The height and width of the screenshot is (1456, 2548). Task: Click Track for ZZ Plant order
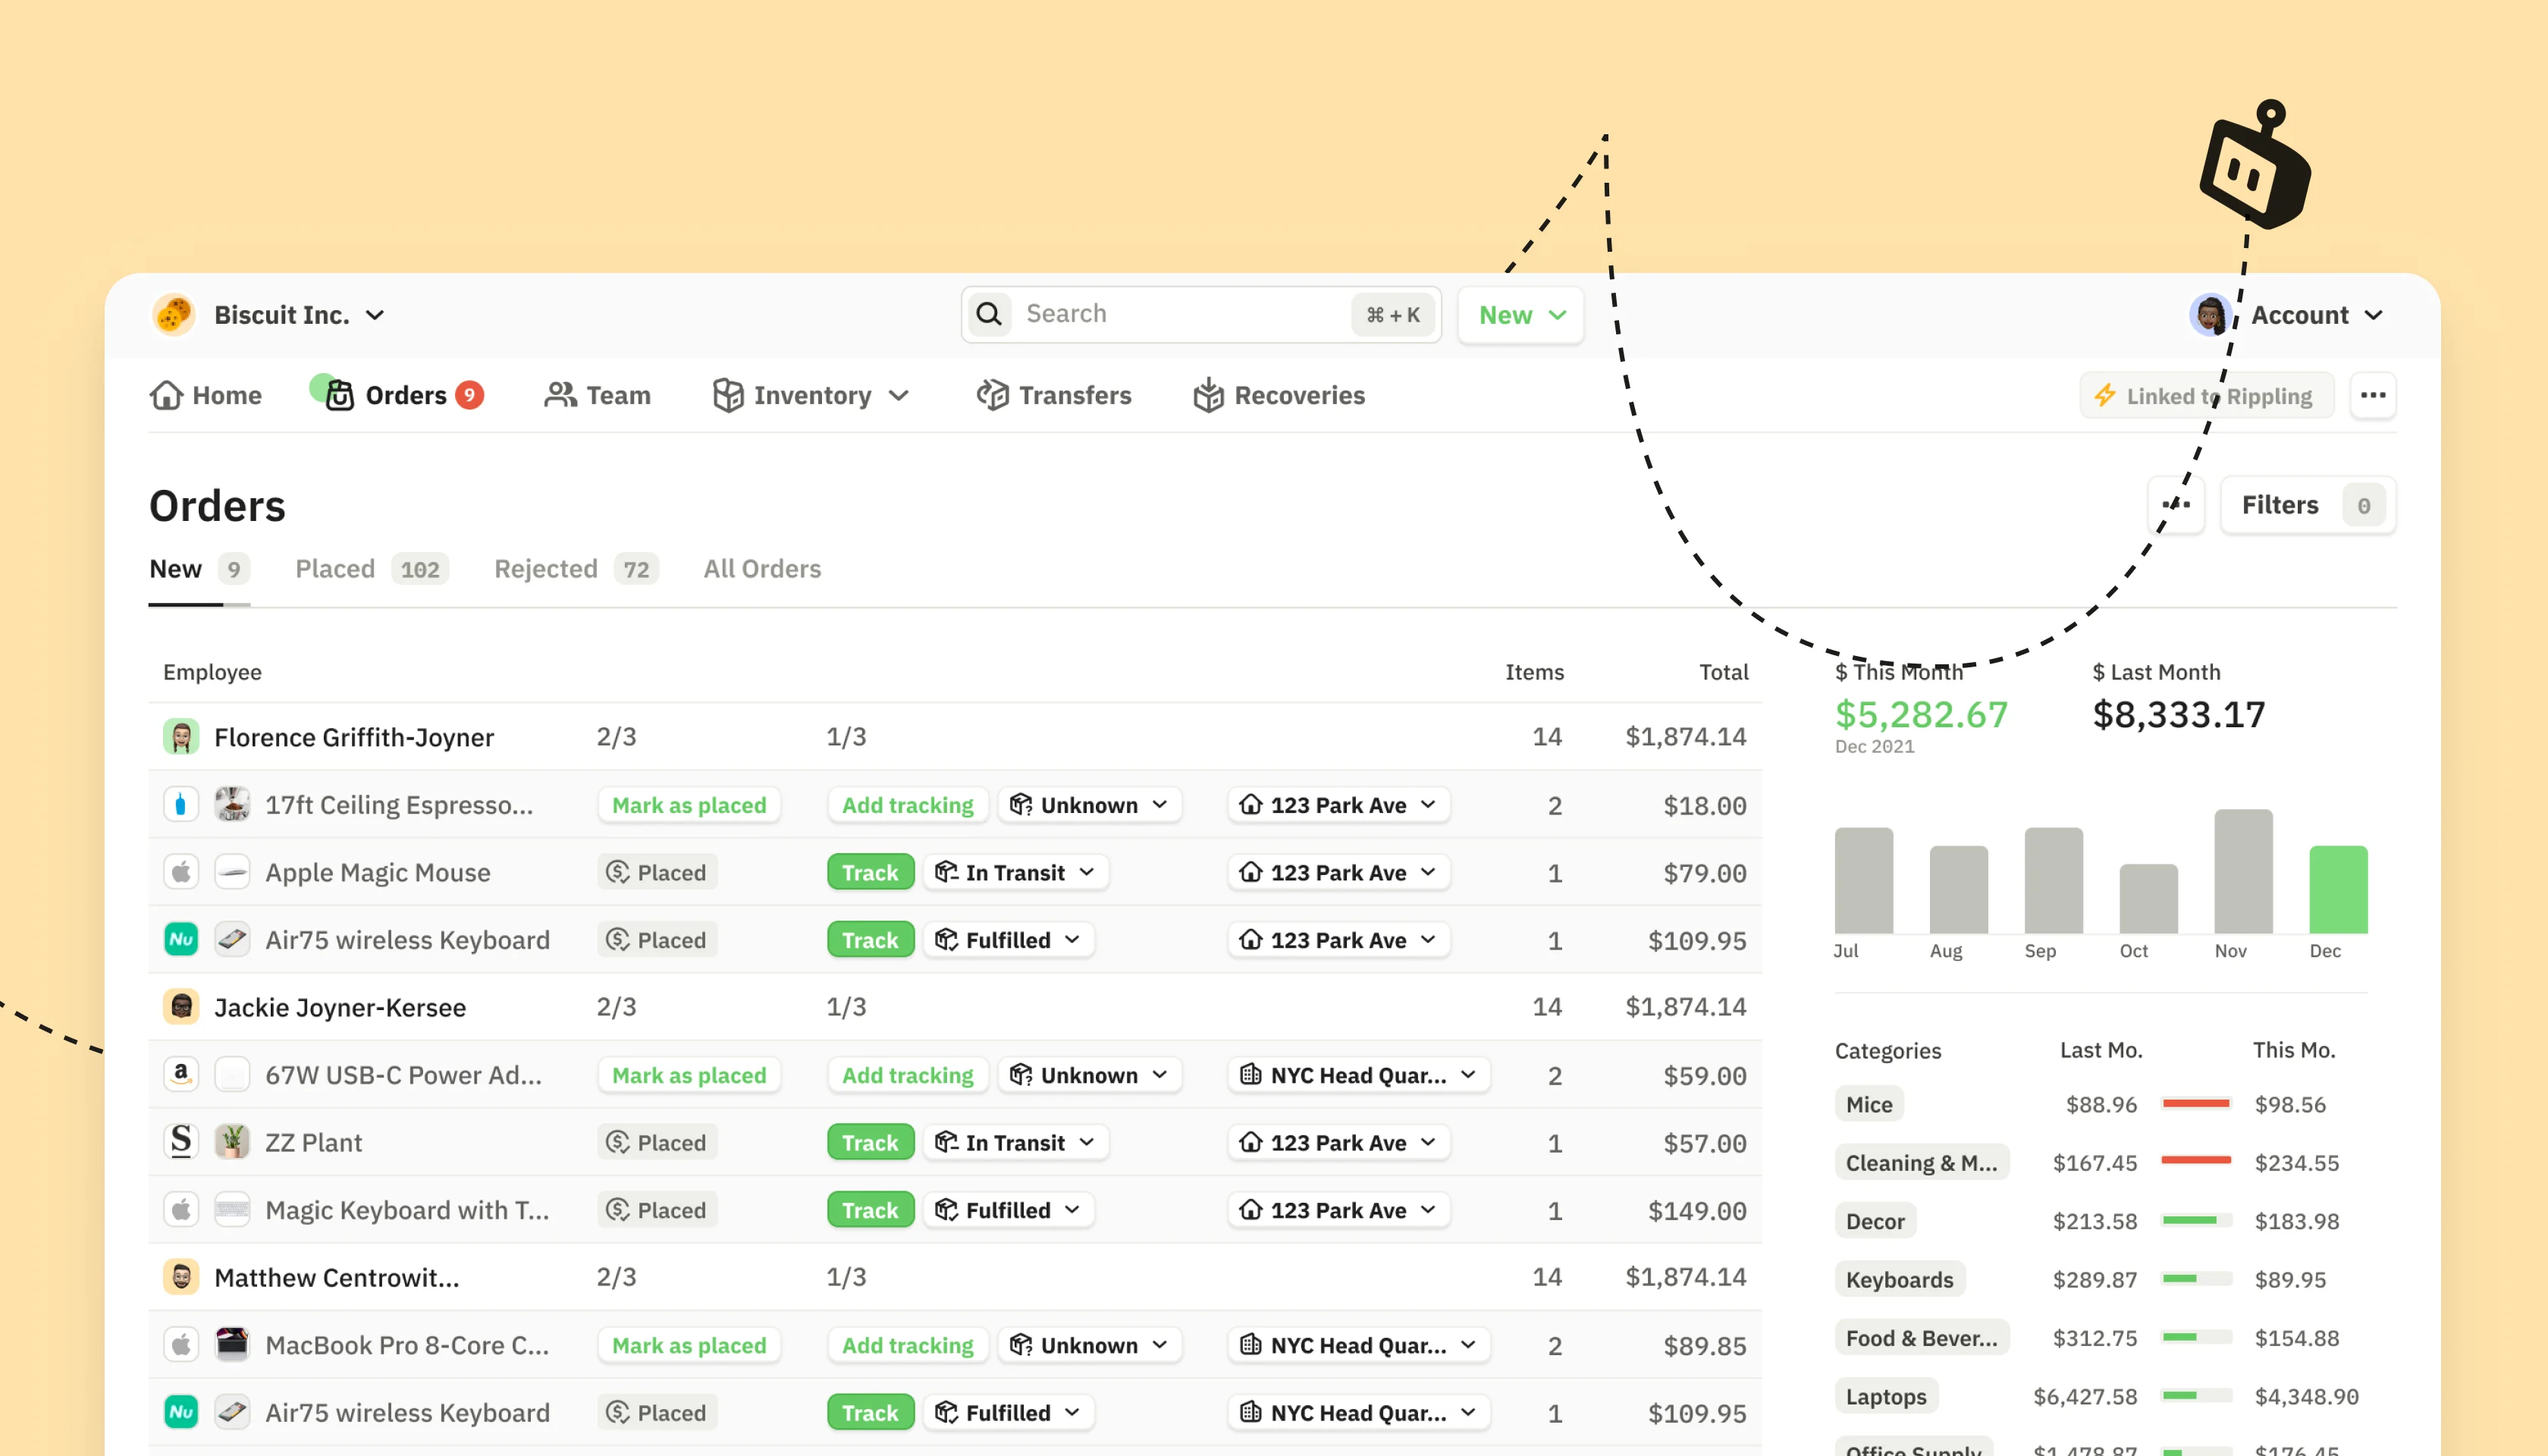[x=869, y=1142]
